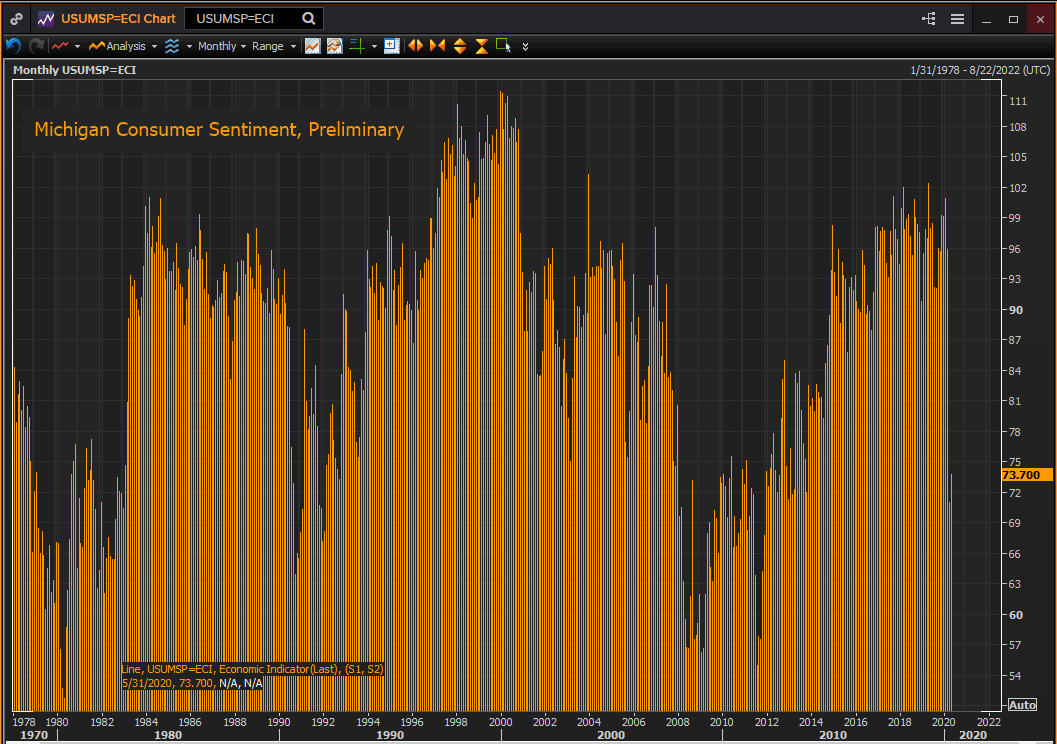Open the Analysis menu
Screen dimensions: 1057x744
point(123,46)
